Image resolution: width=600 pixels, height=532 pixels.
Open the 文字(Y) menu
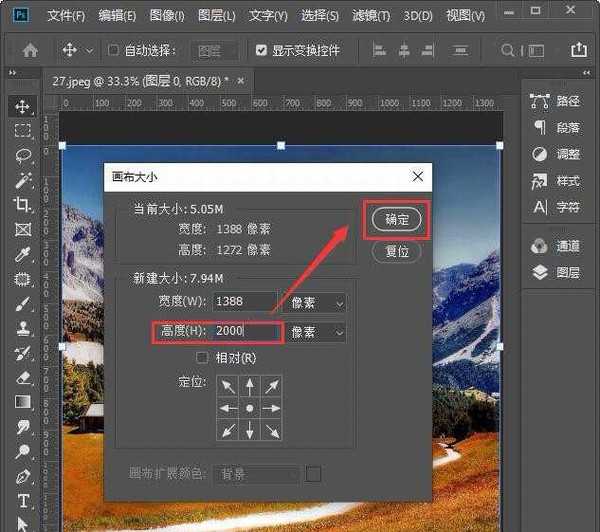coord(268,16)
